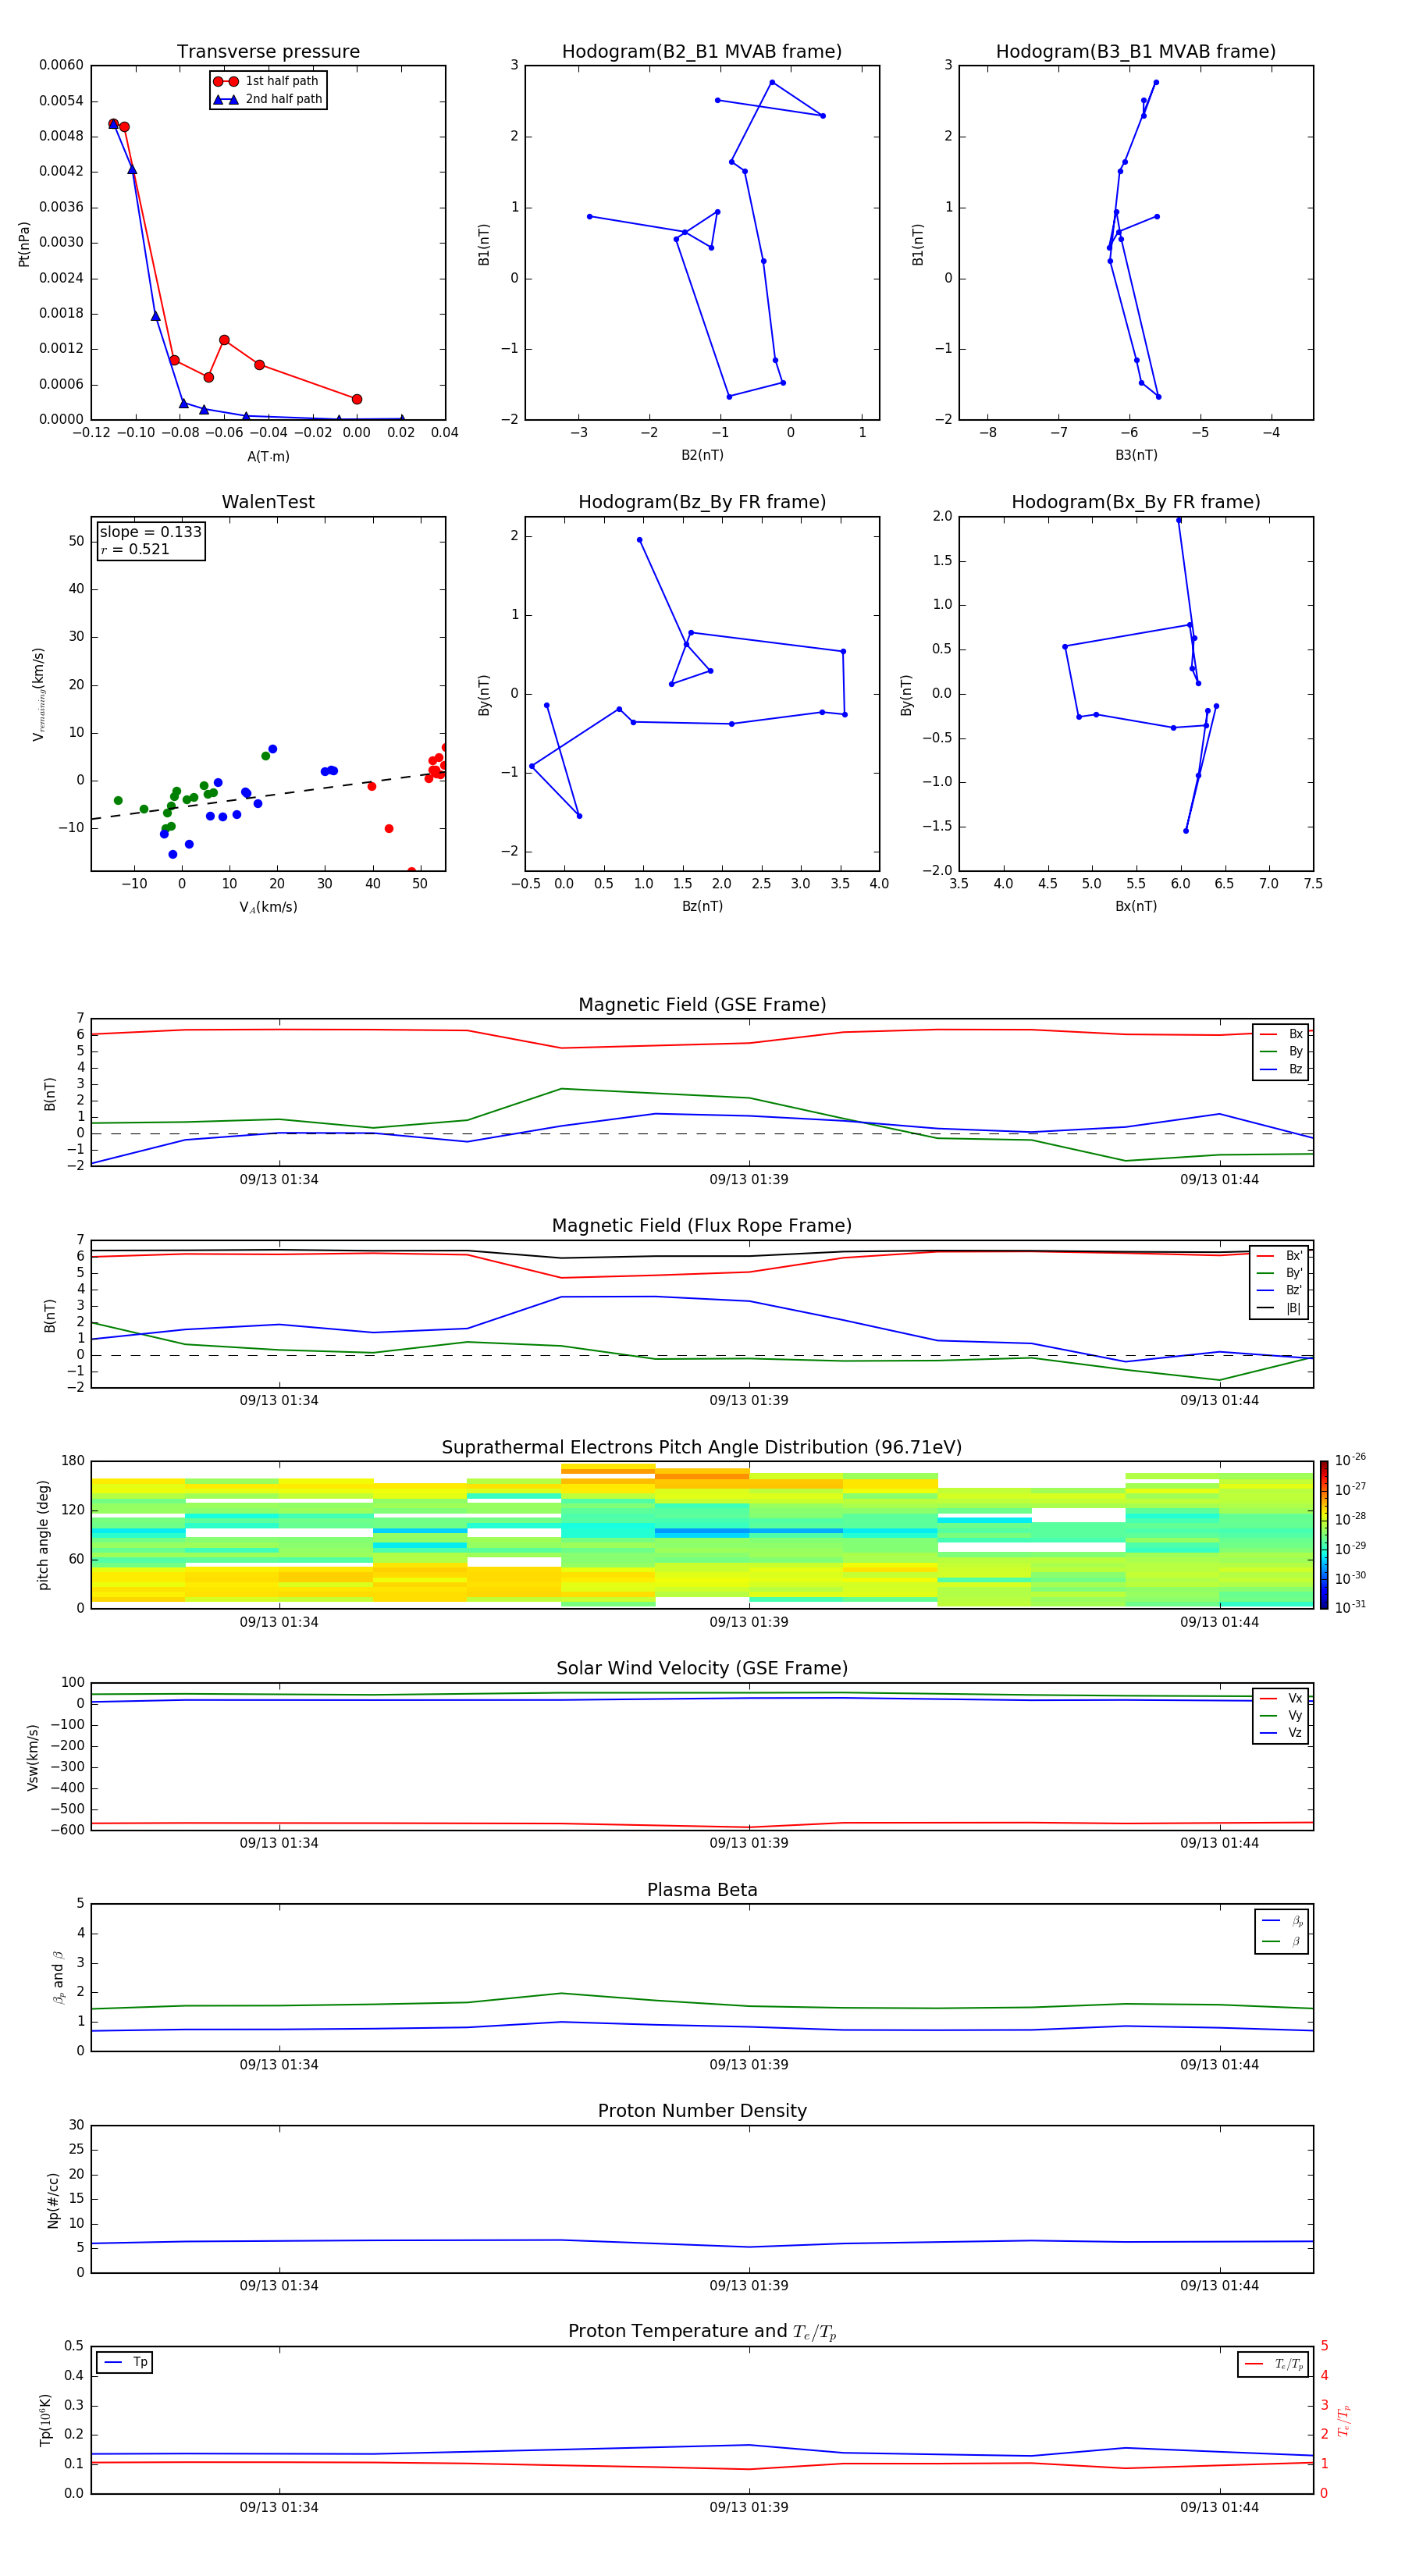Click the "Magnetic Field (Flux Rope Frame)" title
The image size is (1405, 2576).
point(702,1226)
